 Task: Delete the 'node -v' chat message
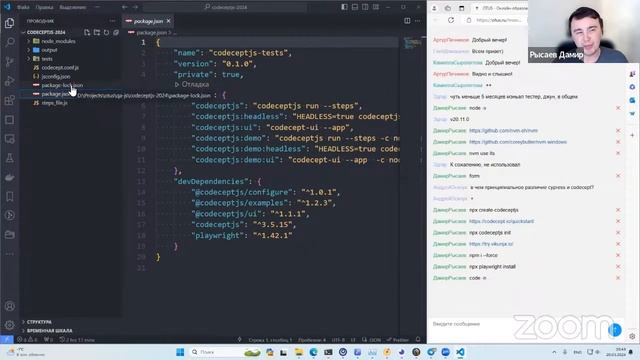coord(618,108)
